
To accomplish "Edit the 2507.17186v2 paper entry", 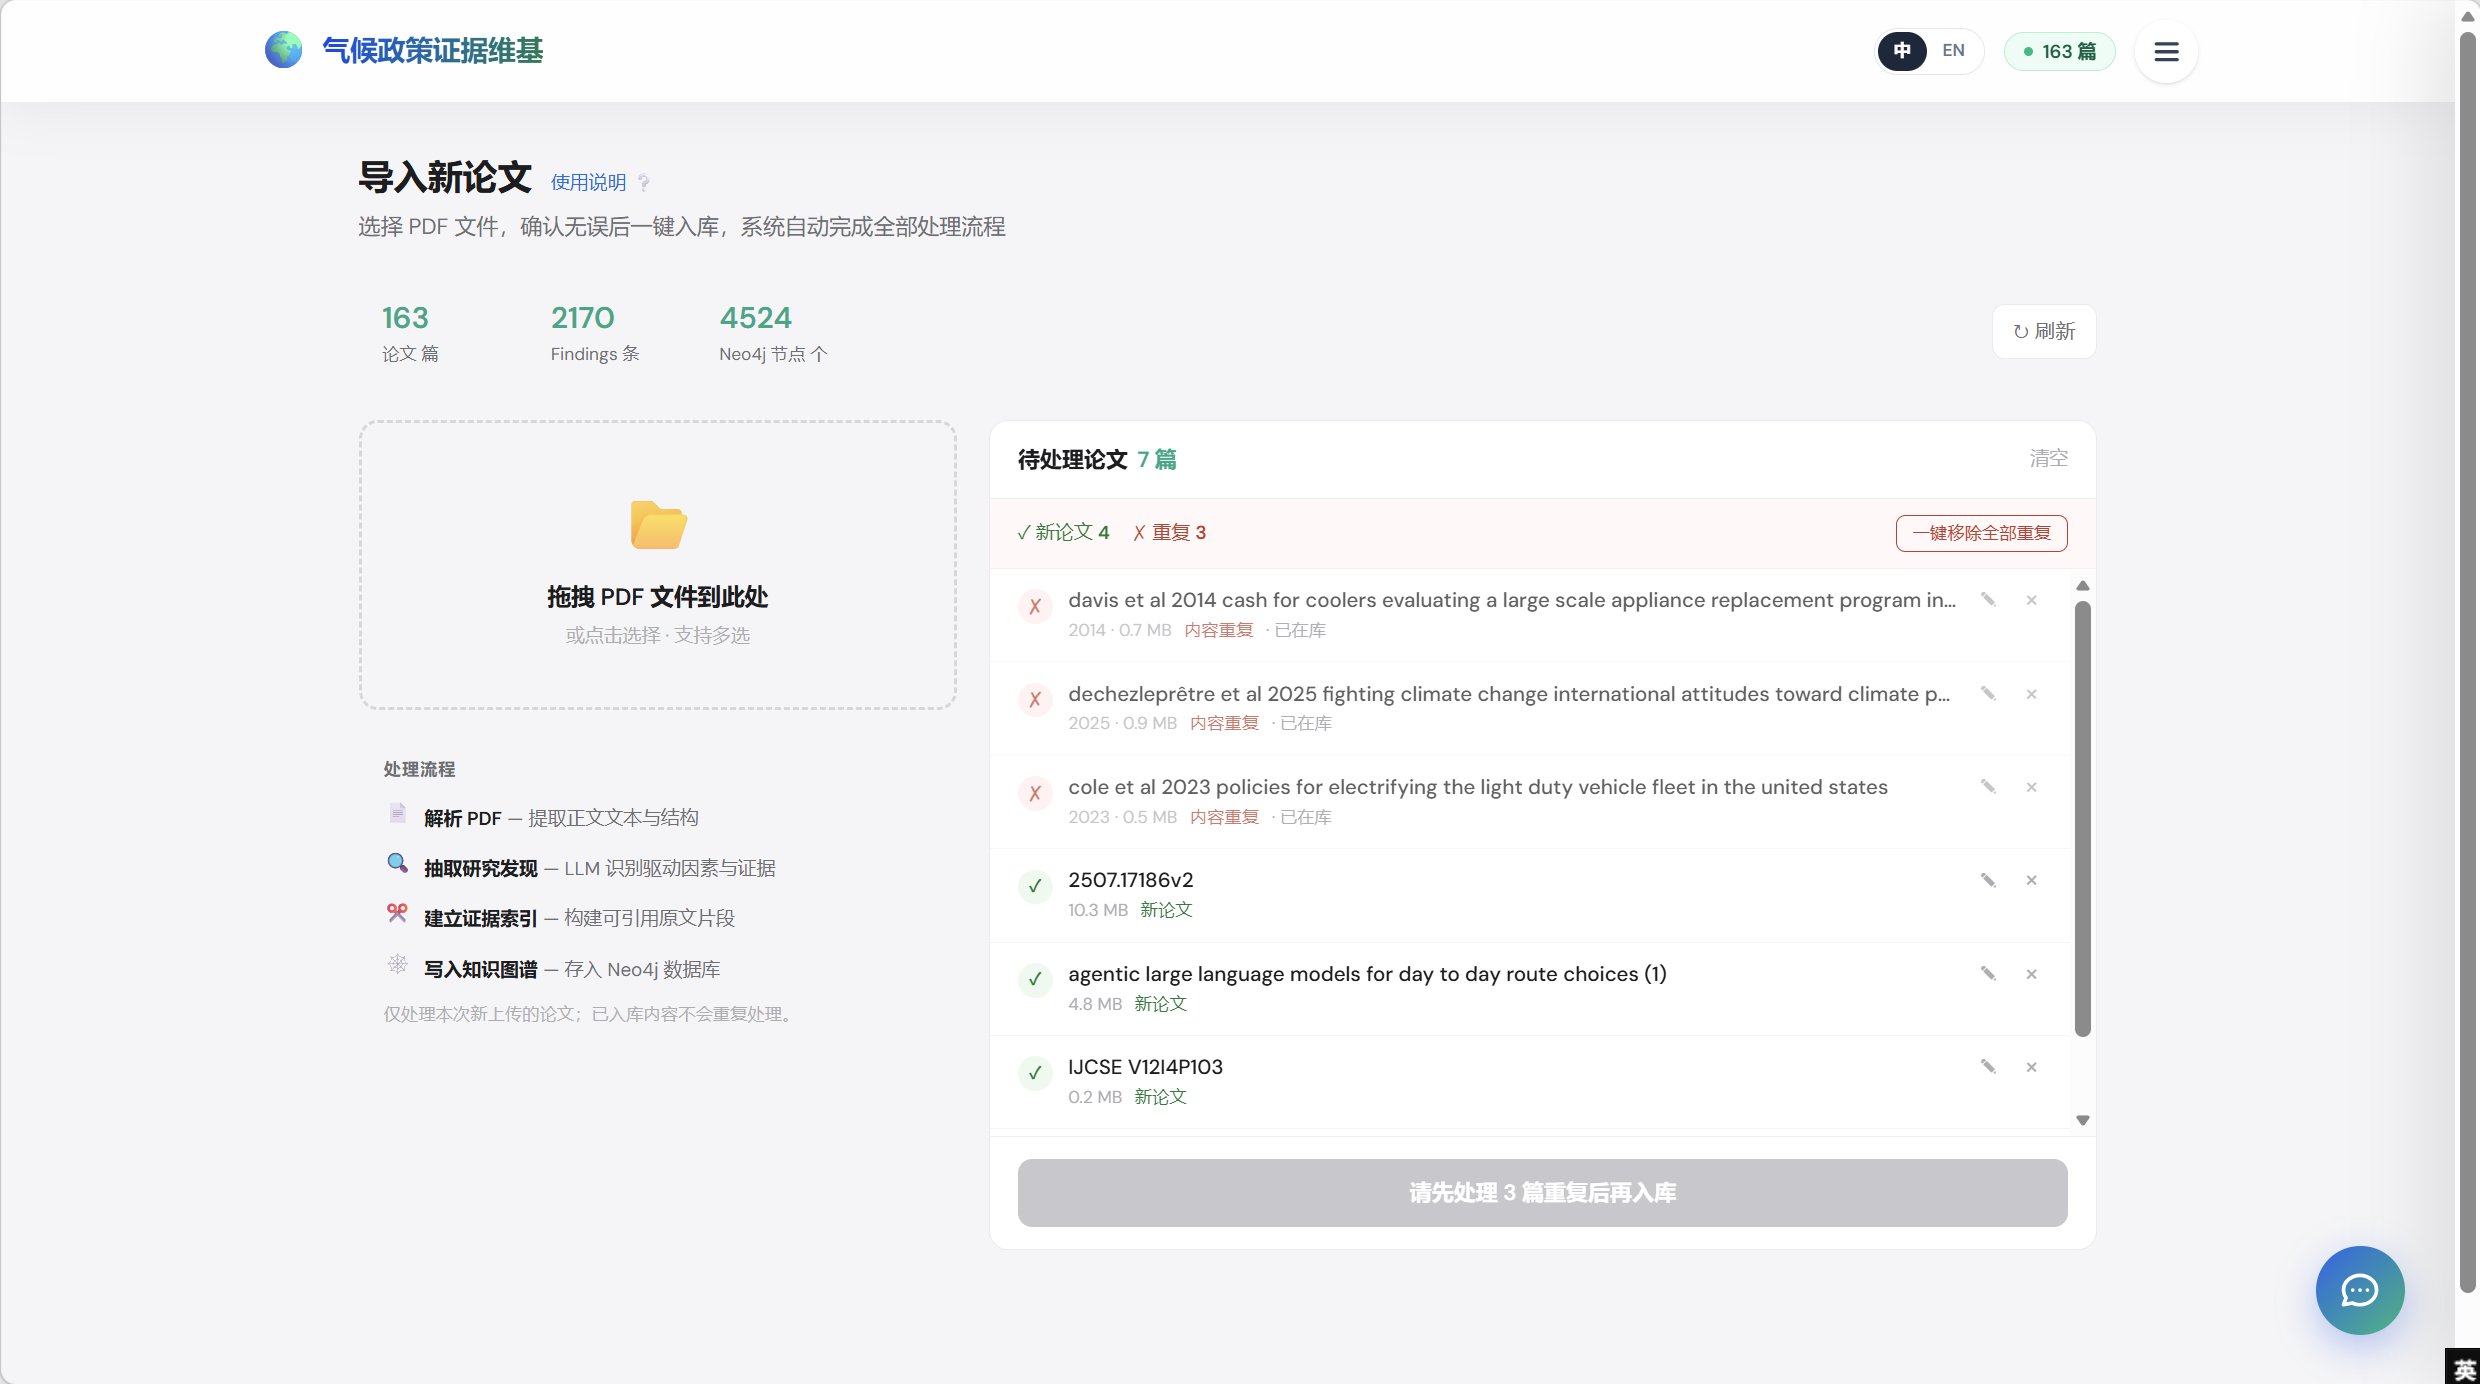I will point(1988,880).
